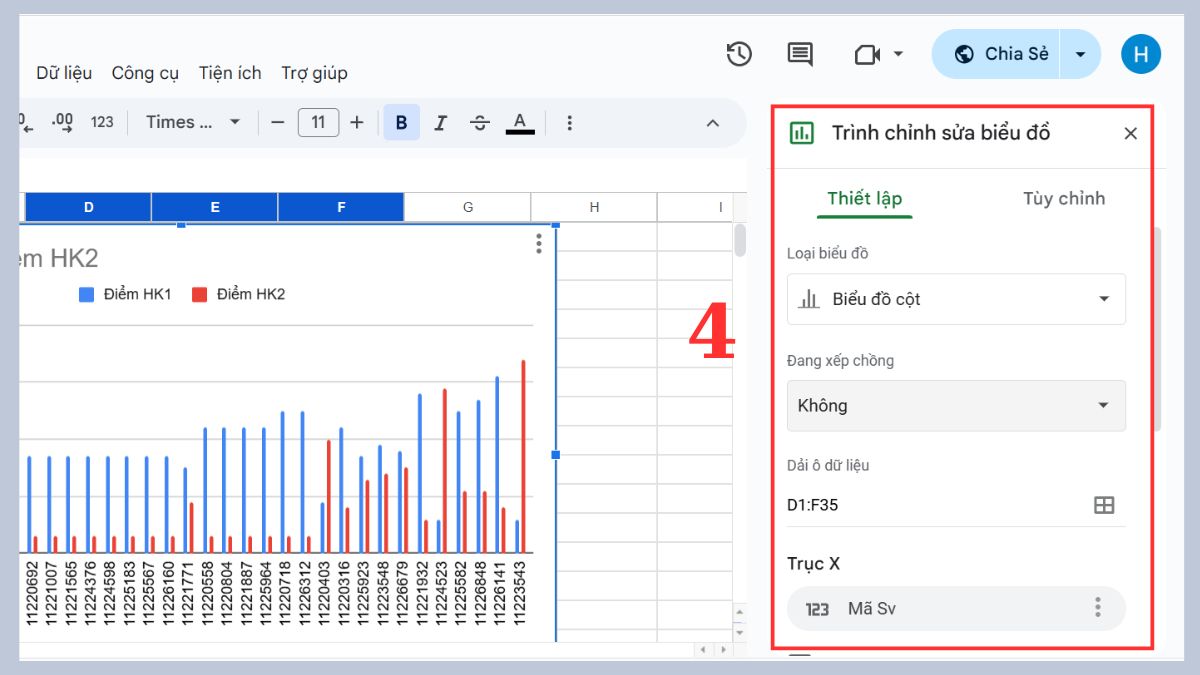The image size is (1200, 675).
Task: Click the increase decimal places icon
Action: (x=59, y=121)
